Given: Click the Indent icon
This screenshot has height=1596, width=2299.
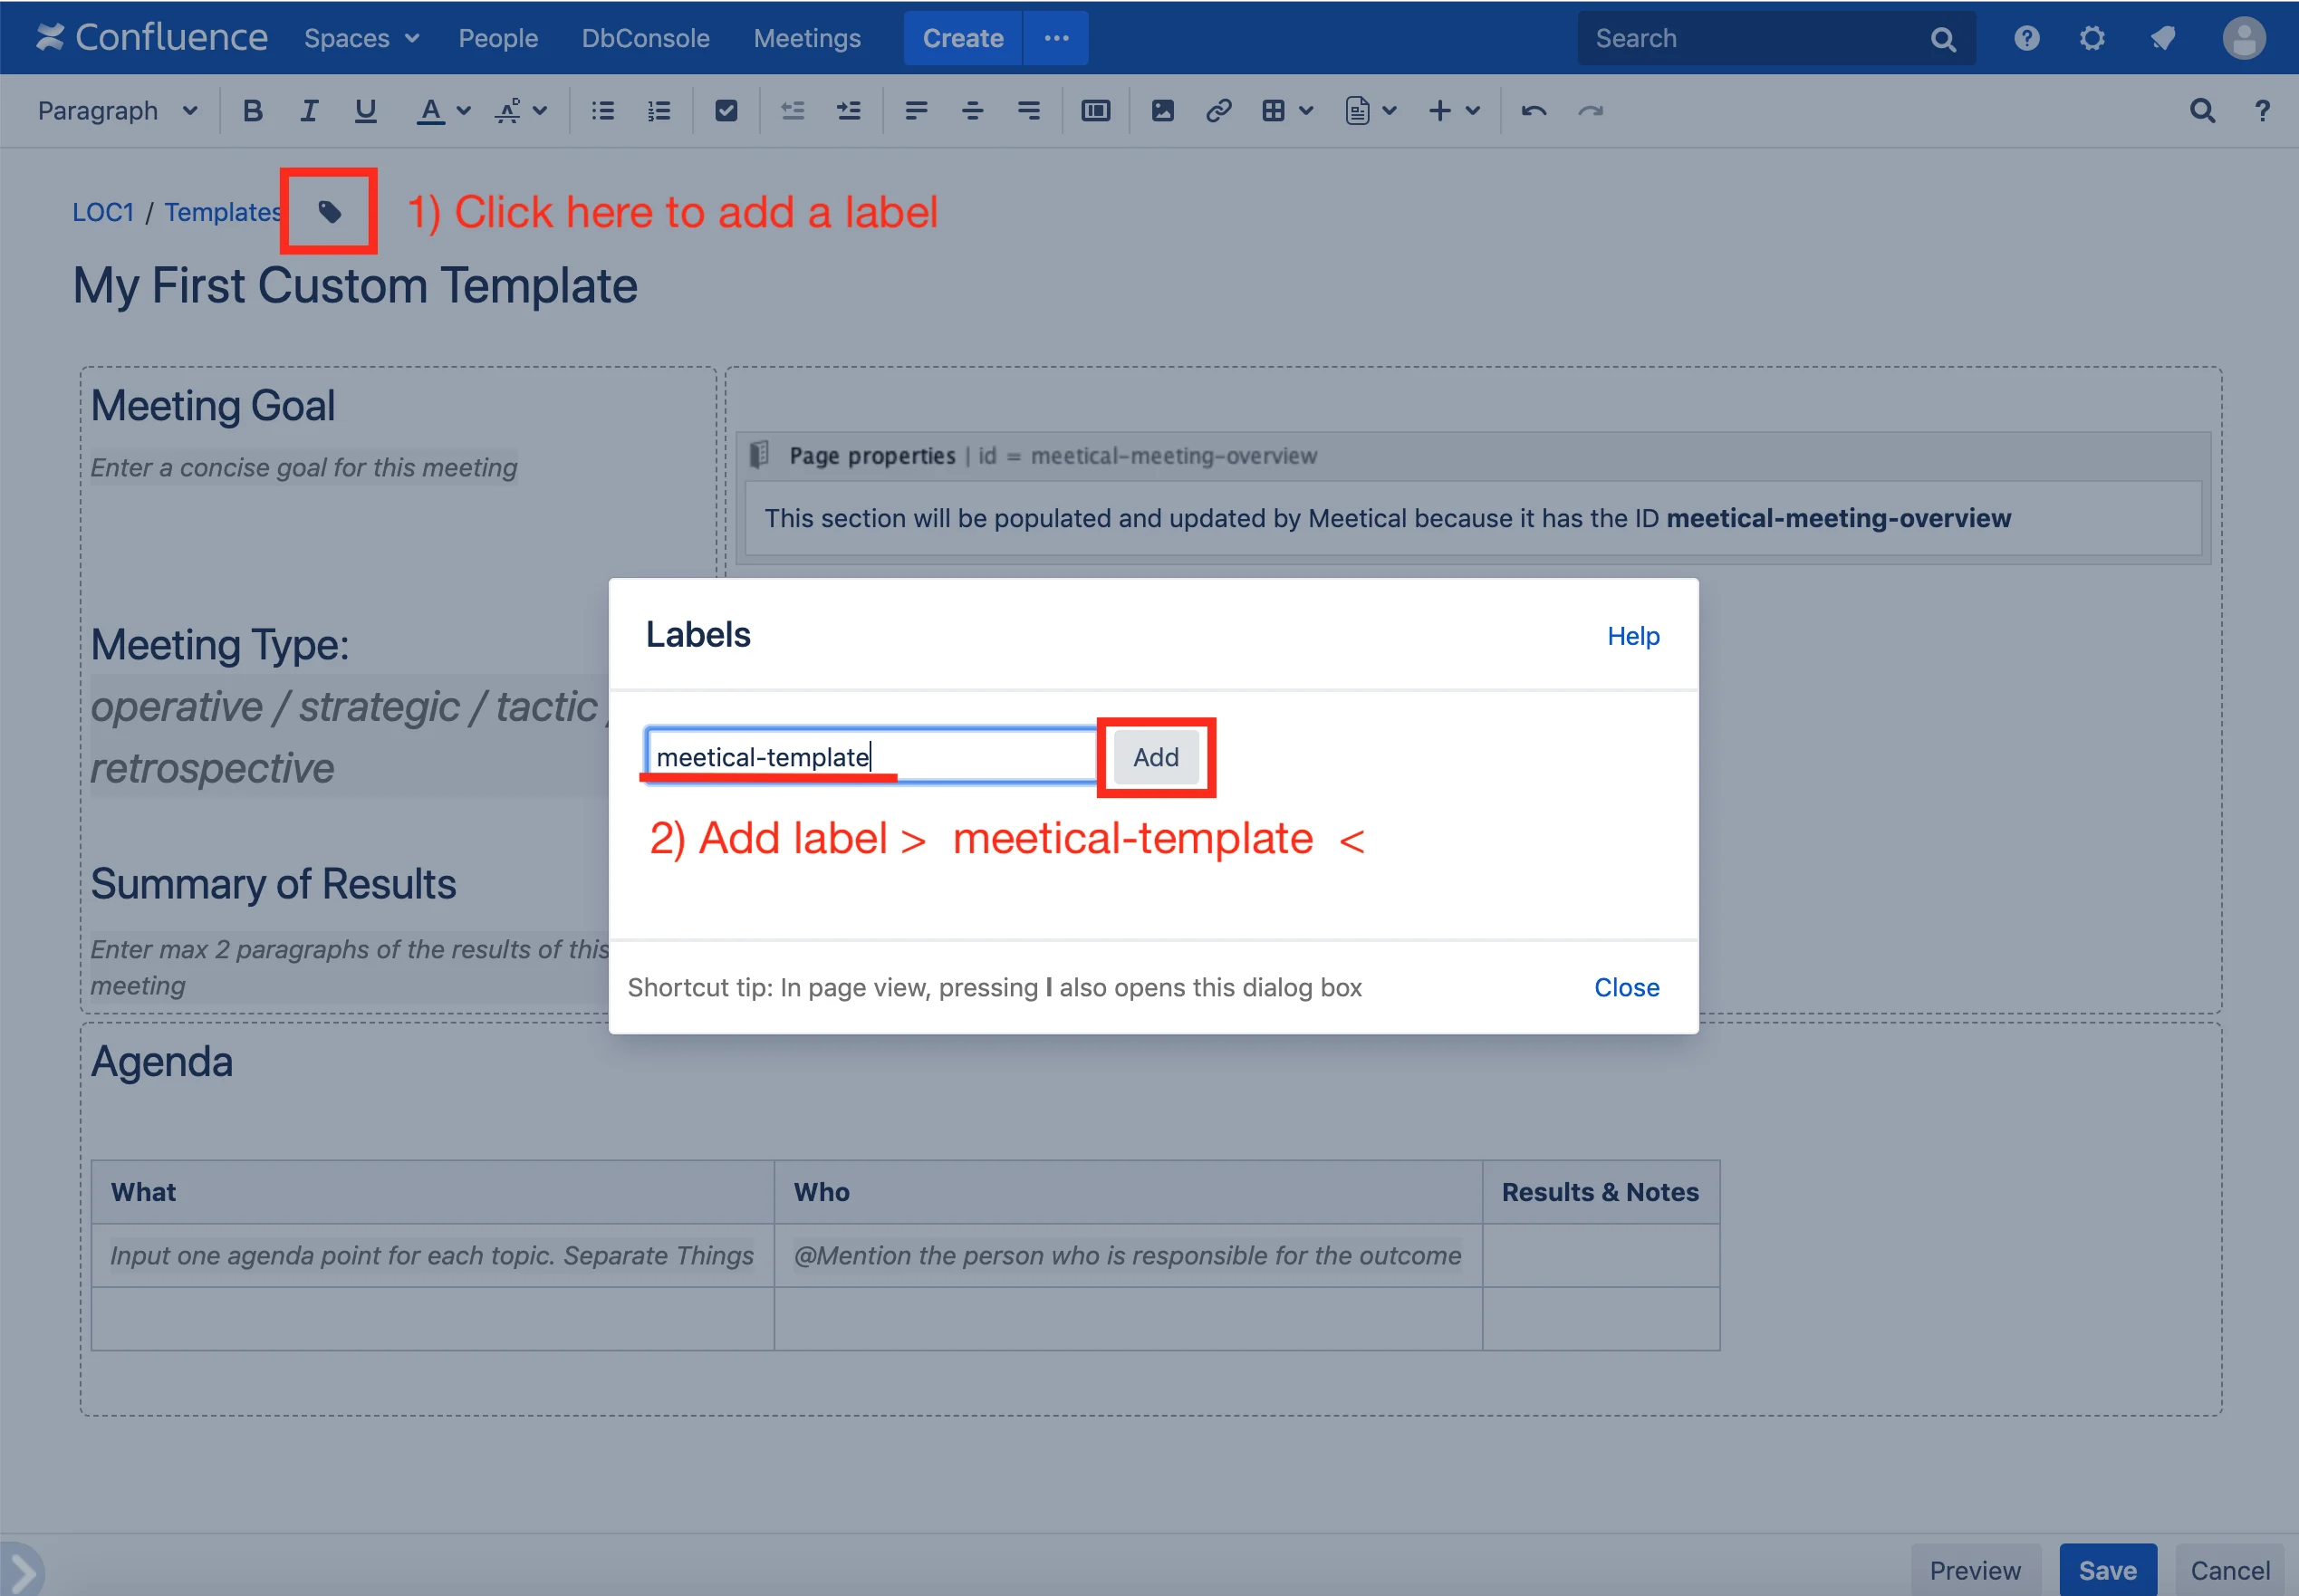Looking at the screenshot, I should coord(849,111).
